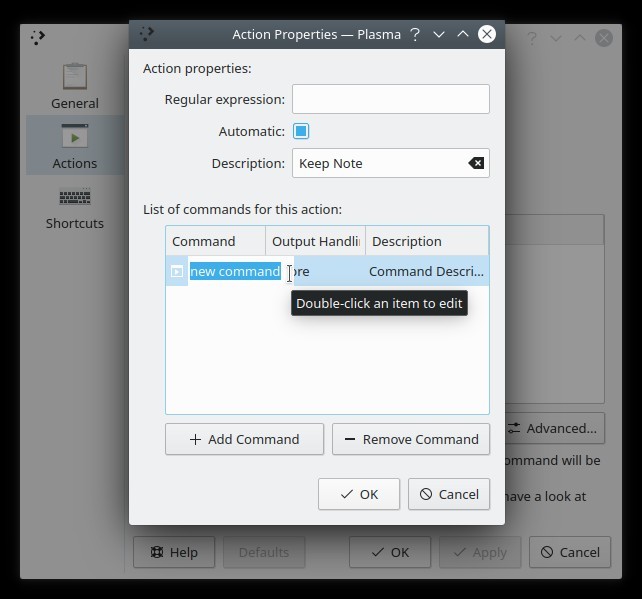Click Apply in the background settings window

pos(480,552)
